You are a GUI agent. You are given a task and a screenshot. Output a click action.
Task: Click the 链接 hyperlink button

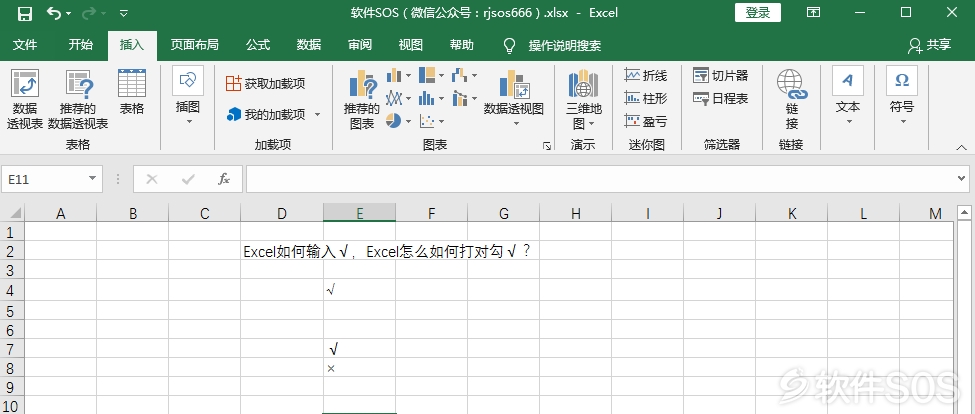(792, 99)
